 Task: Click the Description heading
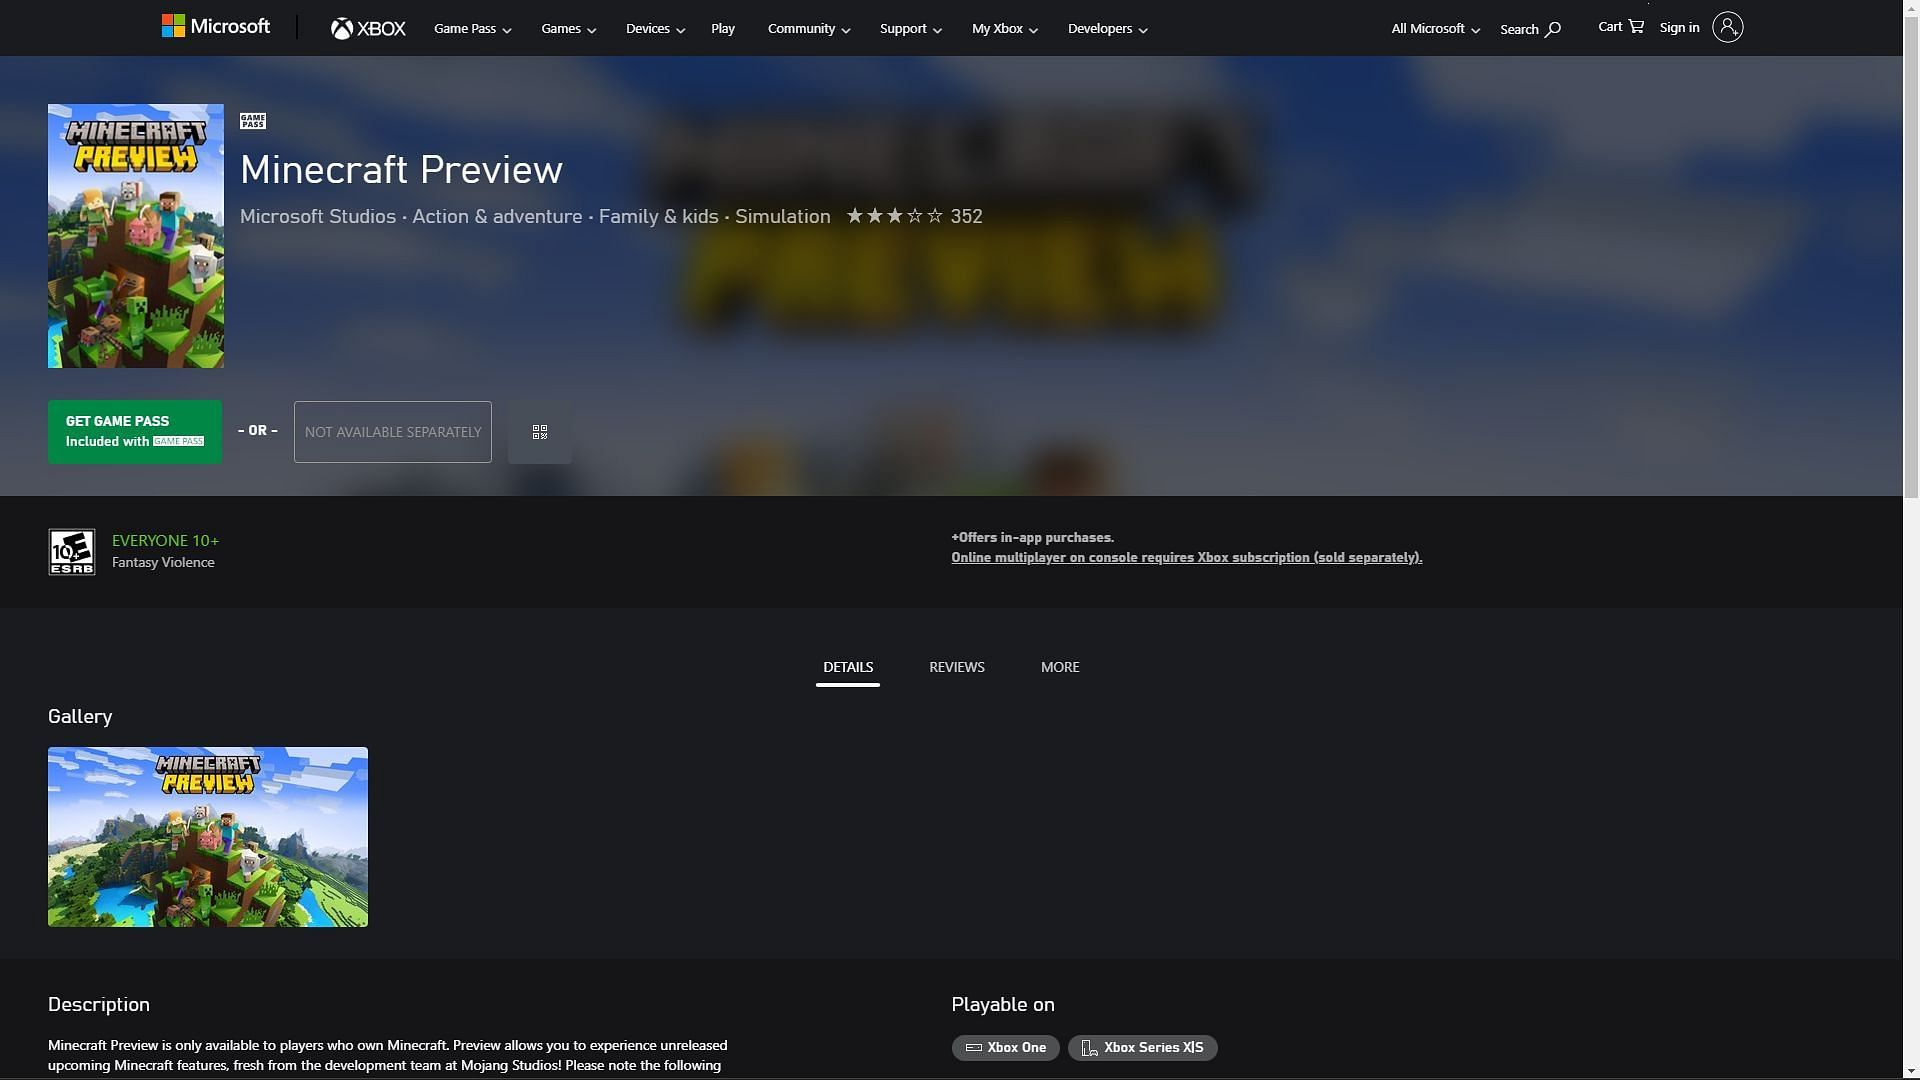tap(99, 1004)
